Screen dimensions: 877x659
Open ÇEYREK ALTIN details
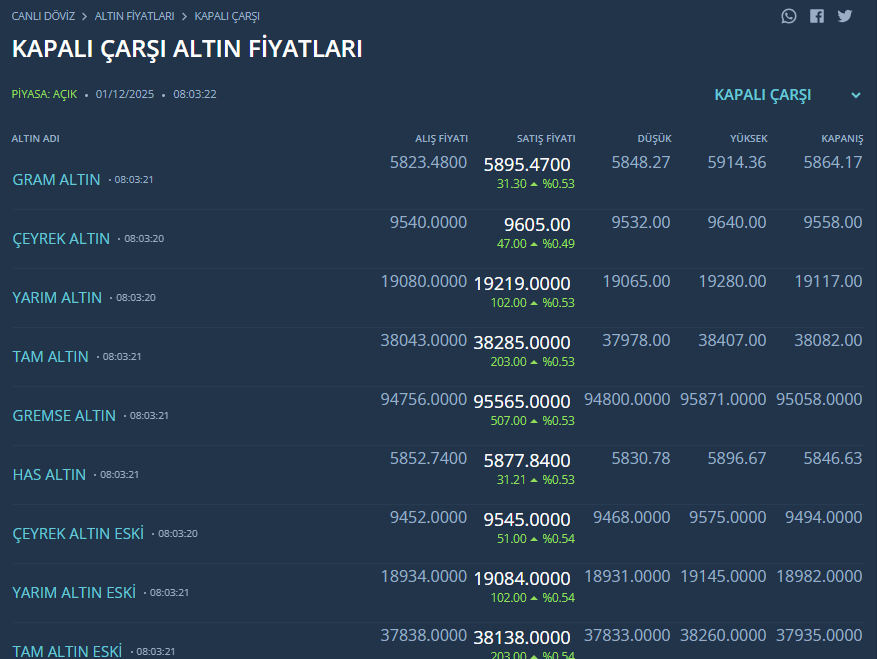tap(61, 239)
